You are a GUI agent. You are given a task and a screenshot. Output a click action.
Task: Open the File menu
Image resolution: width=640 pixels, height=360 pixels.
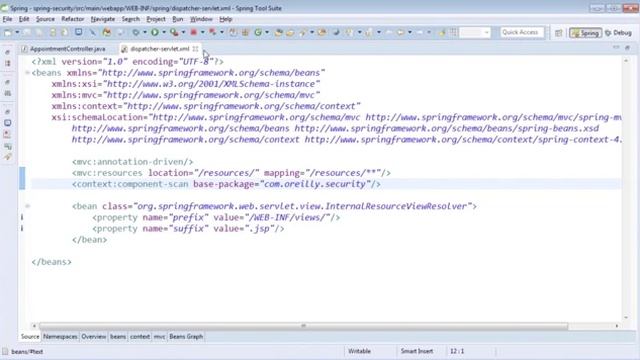(x=7, y=19)
